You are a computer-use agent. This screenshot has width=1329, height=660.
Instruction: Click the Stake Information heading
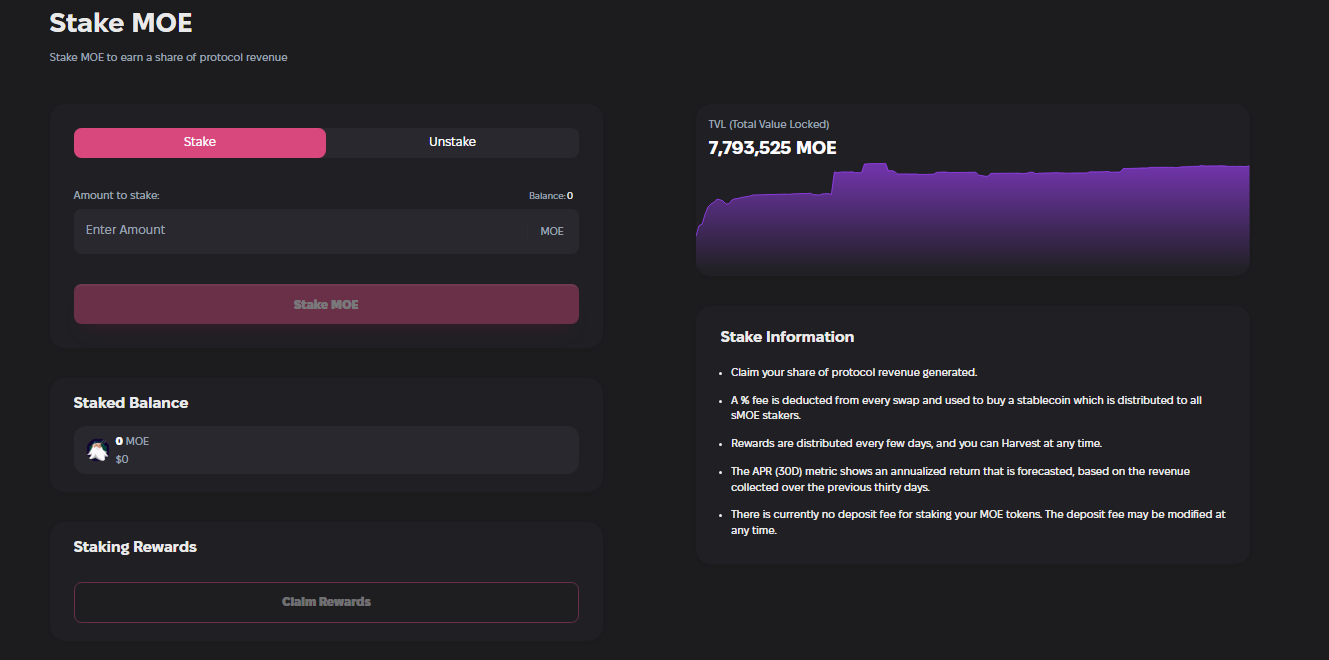(787, 337)
